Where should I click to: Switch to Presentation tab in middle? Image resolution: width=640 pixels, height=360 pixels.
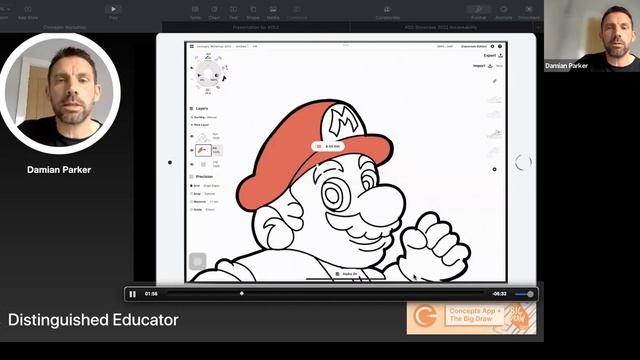point(256,27)
